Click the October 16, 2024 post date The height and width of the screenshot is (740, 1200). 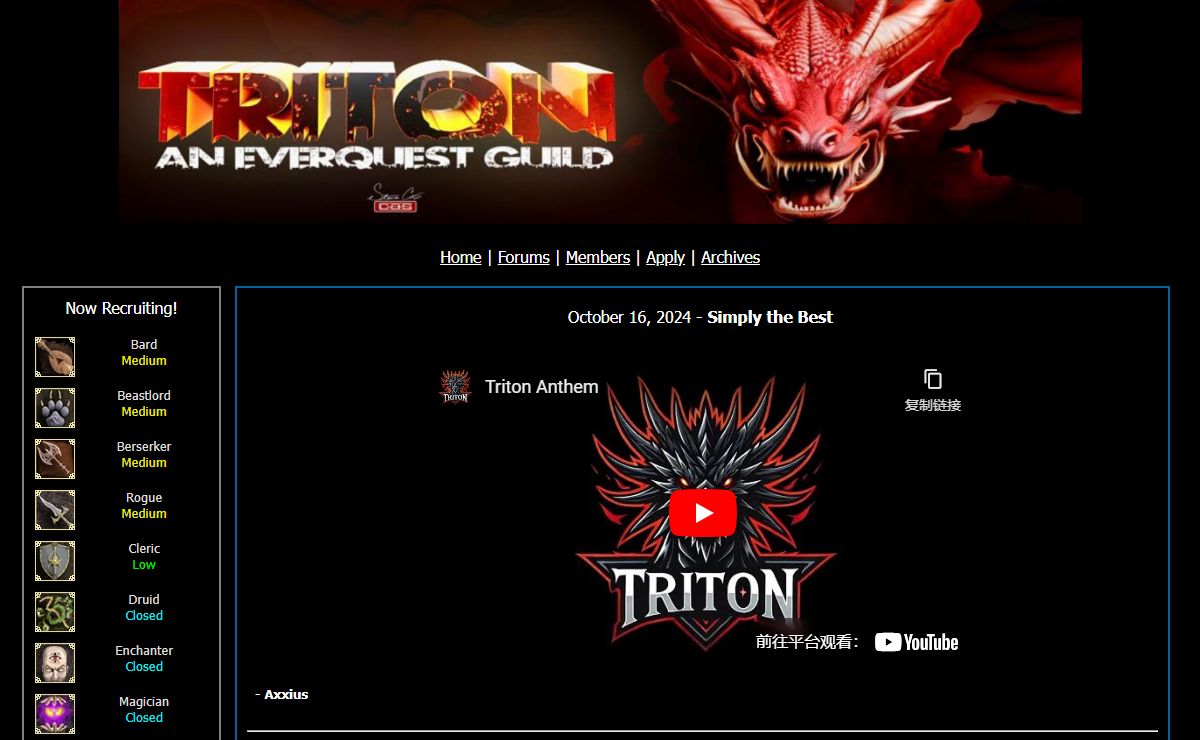click(629, 317)
